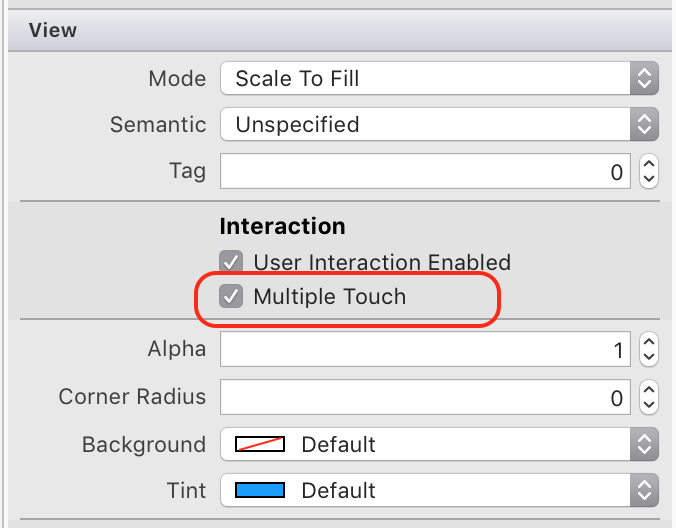
Task: Click the Alpha value field
Action: pos(425,350)
